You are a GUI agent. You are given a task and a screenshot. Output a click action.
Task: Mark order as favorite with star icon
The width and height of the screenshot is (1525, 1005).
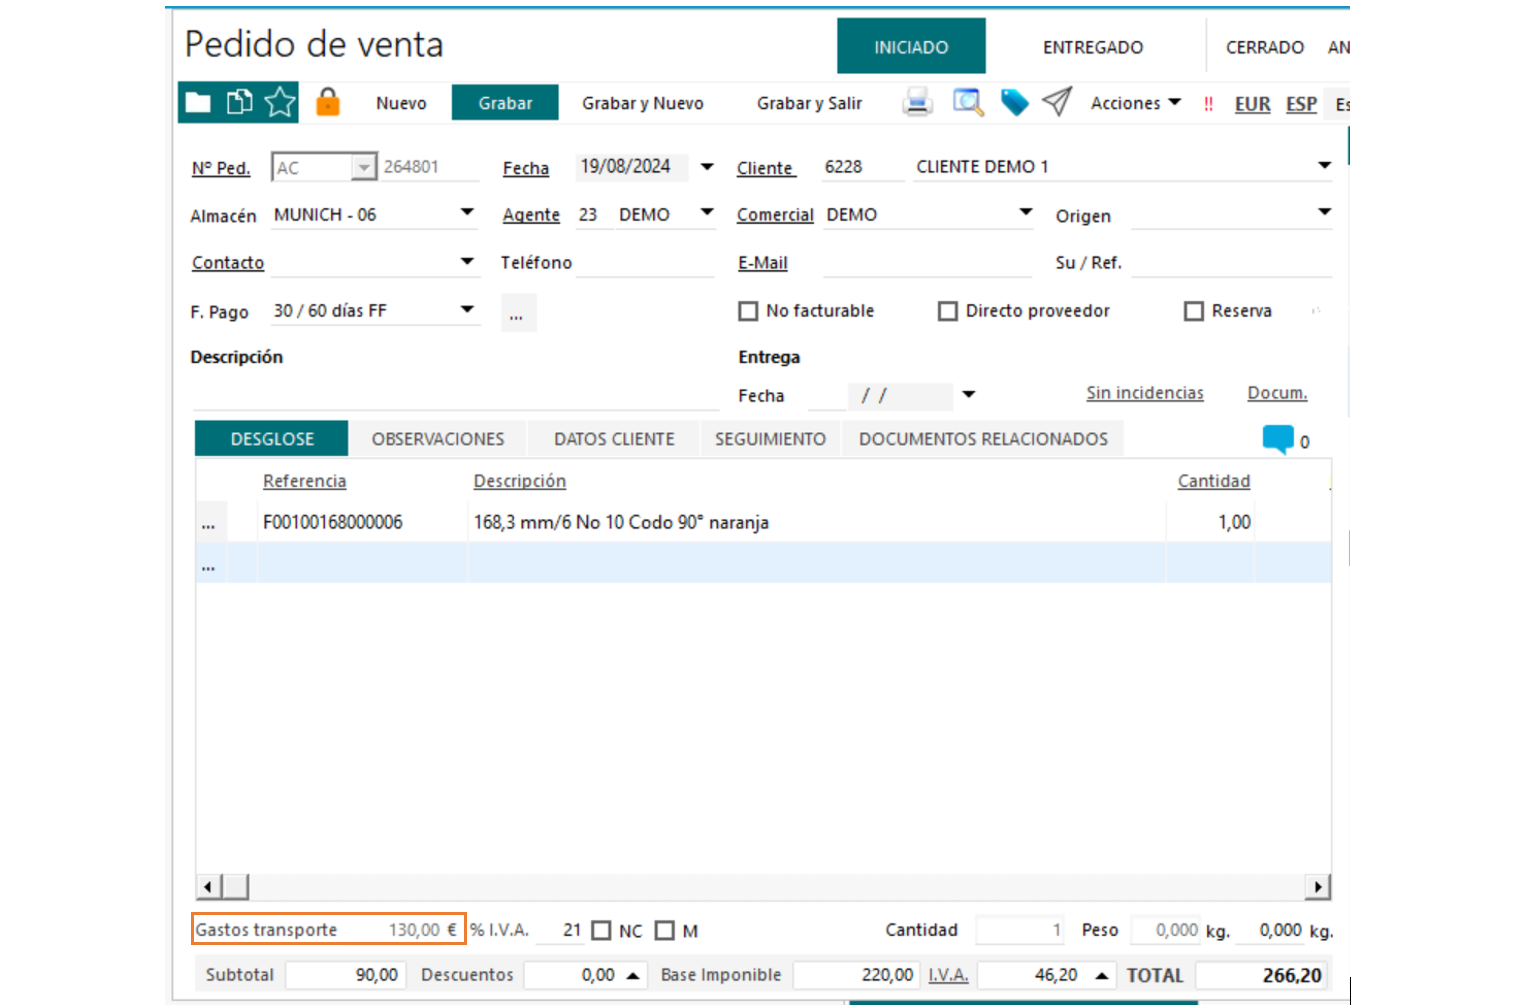point(280,103)
